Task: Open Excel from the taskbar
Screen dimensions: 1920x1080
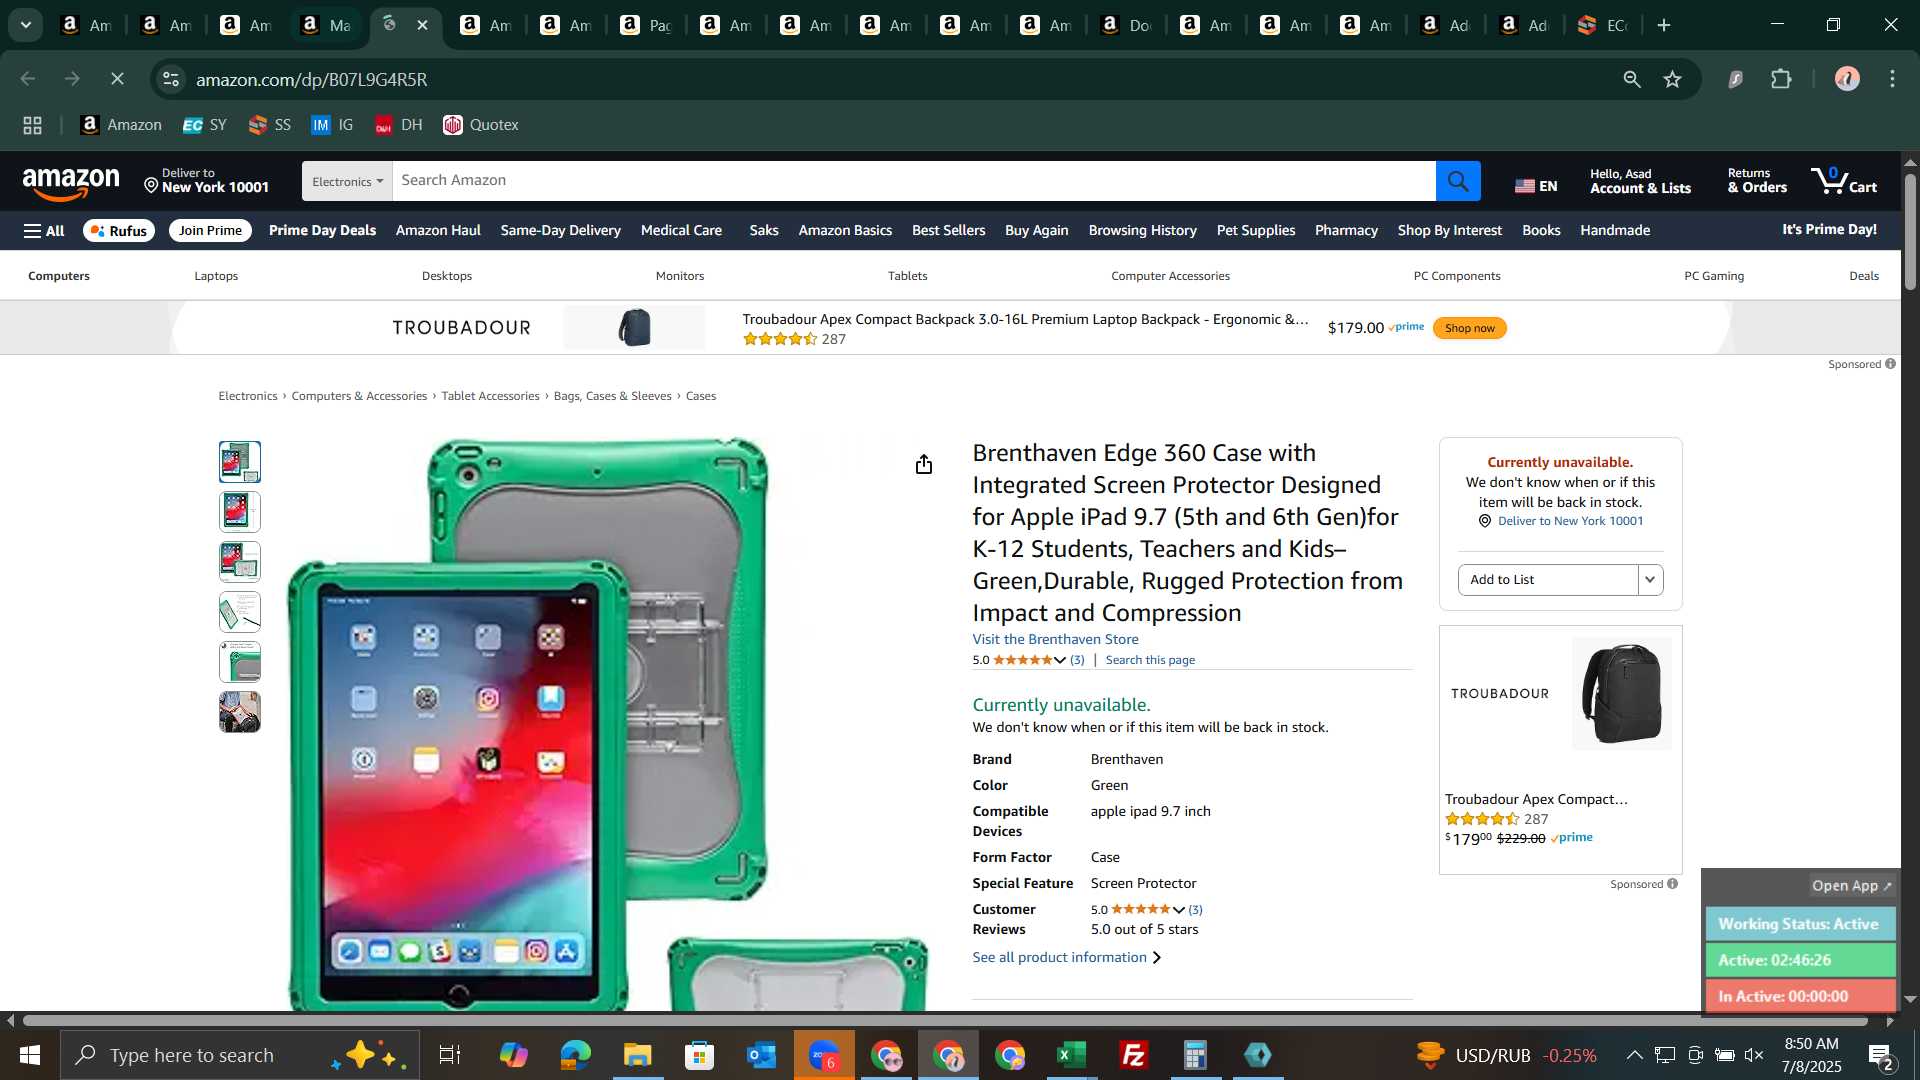Action: point(1071,1055)
